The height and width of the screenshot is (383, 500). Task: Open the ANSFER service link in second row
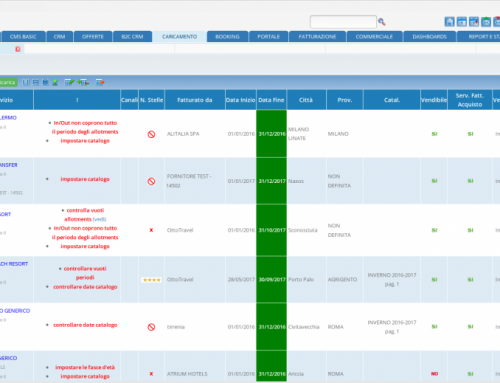tap(9, 165)
